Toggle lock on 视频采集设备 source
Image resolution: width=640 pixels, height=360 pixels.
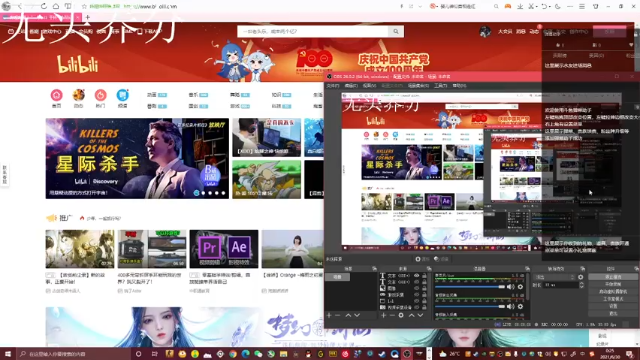coord(424,307)
